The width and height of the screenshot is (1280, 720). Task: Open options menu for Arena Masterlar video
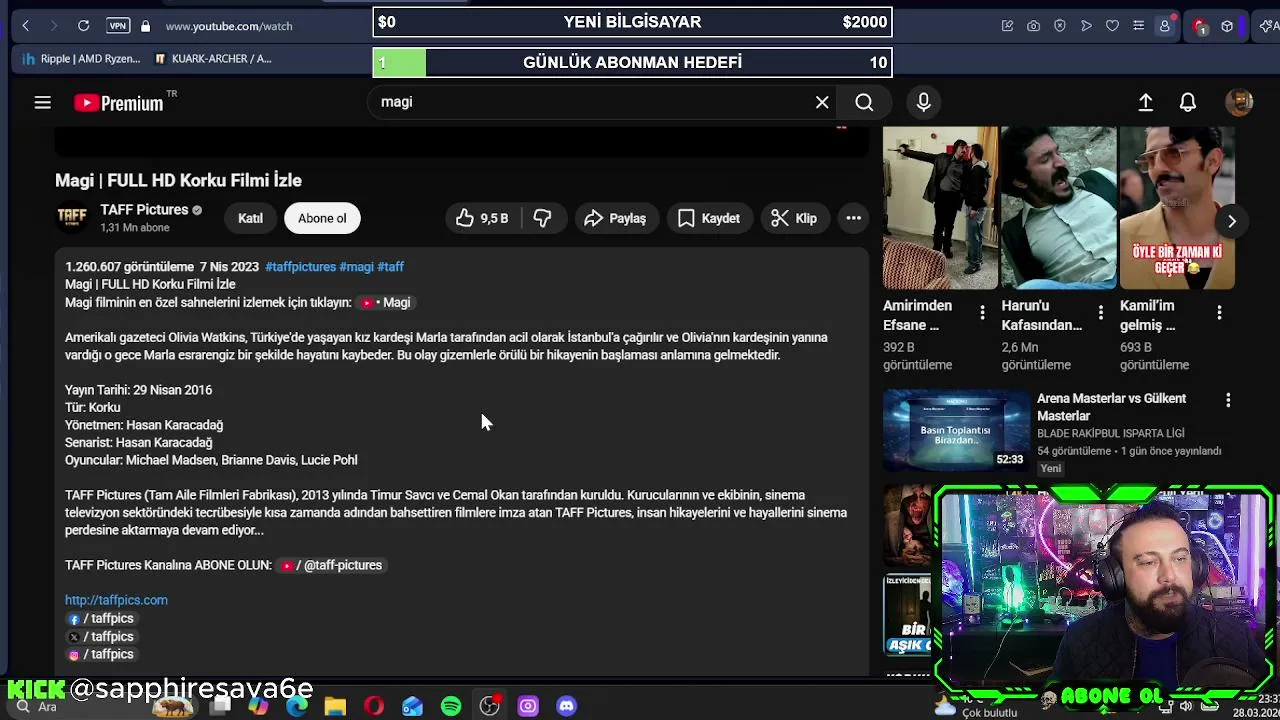pos(1228,400)
